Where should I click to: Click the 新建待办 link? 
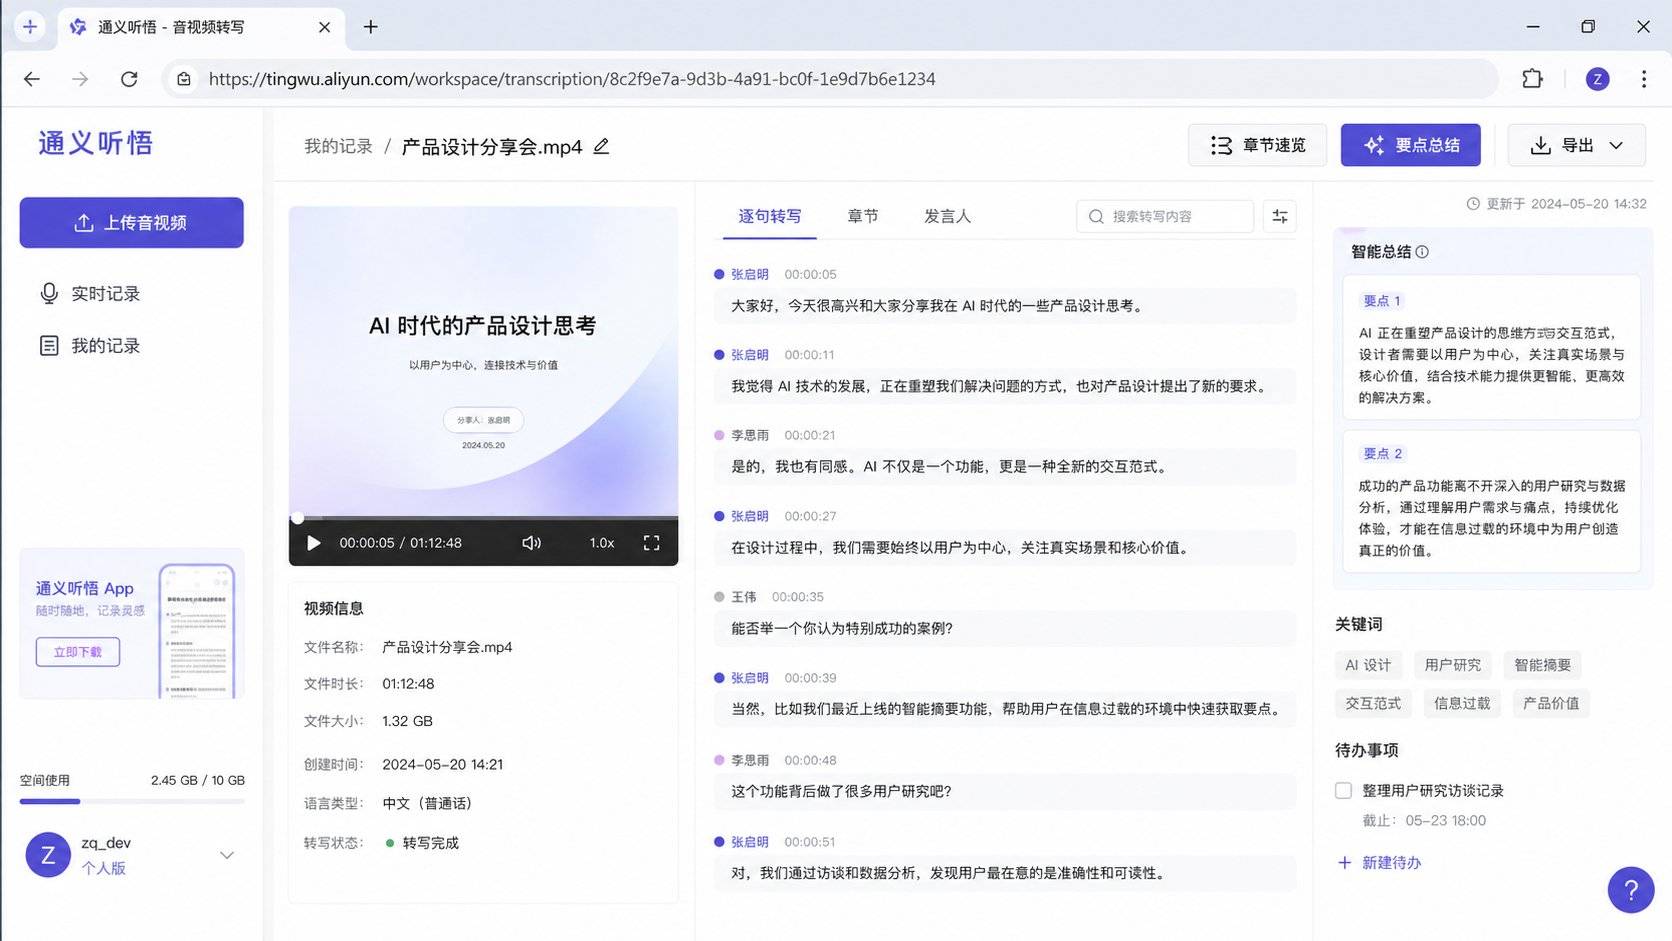point(1379,862)
